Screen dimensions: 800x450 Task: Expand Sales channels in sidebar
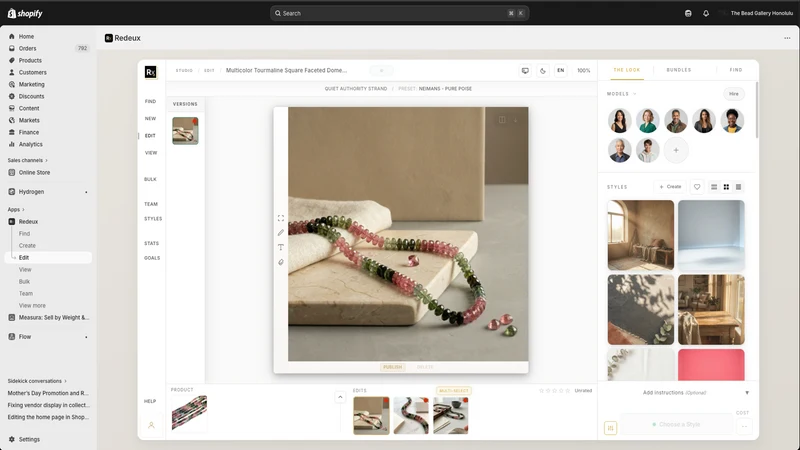(x=28, y=160)
